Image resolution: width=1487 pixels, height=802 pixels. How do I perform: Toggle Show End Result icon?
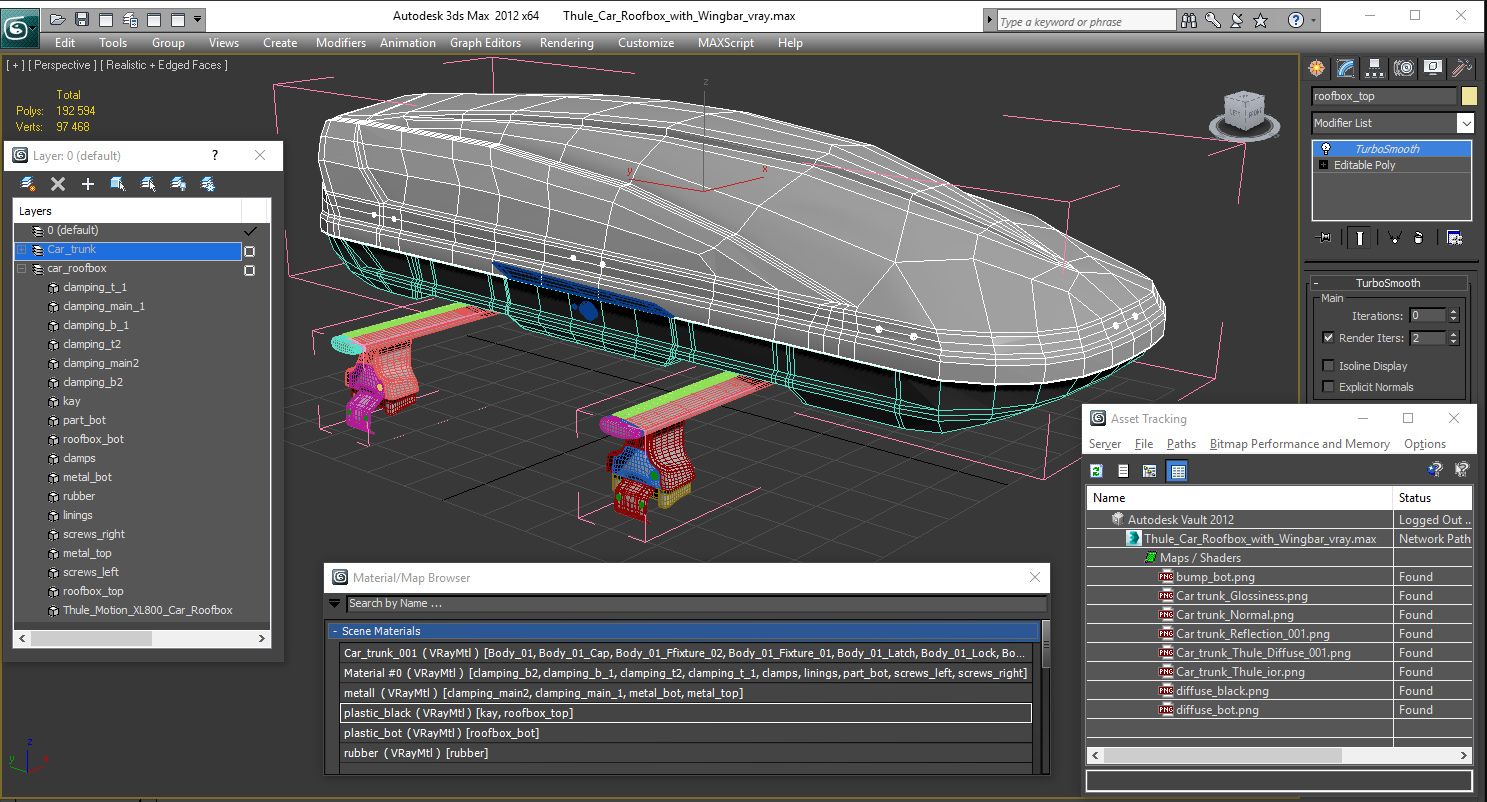[1360, 238]
